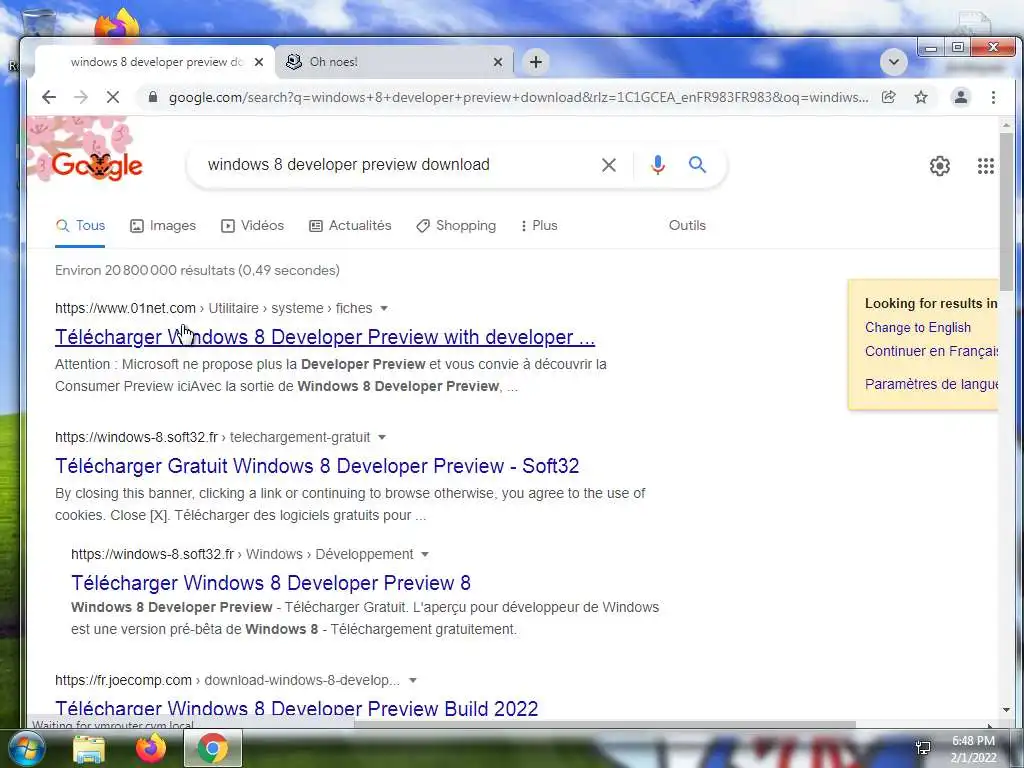Choose Change to English
The height and width of the screenshot is (768, 1024).
coord(918,328)
